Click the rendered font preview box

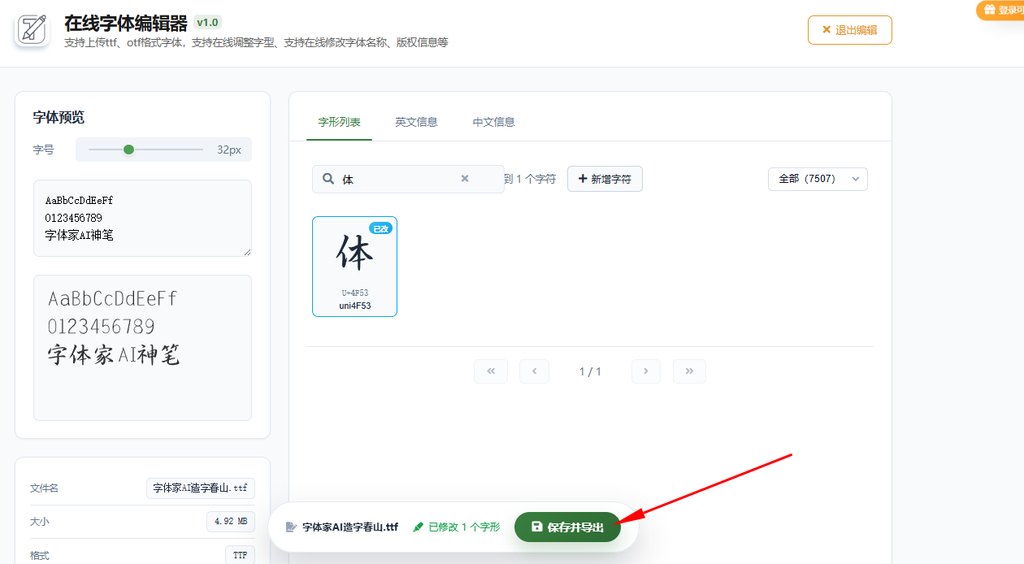[x=142, y=347]
